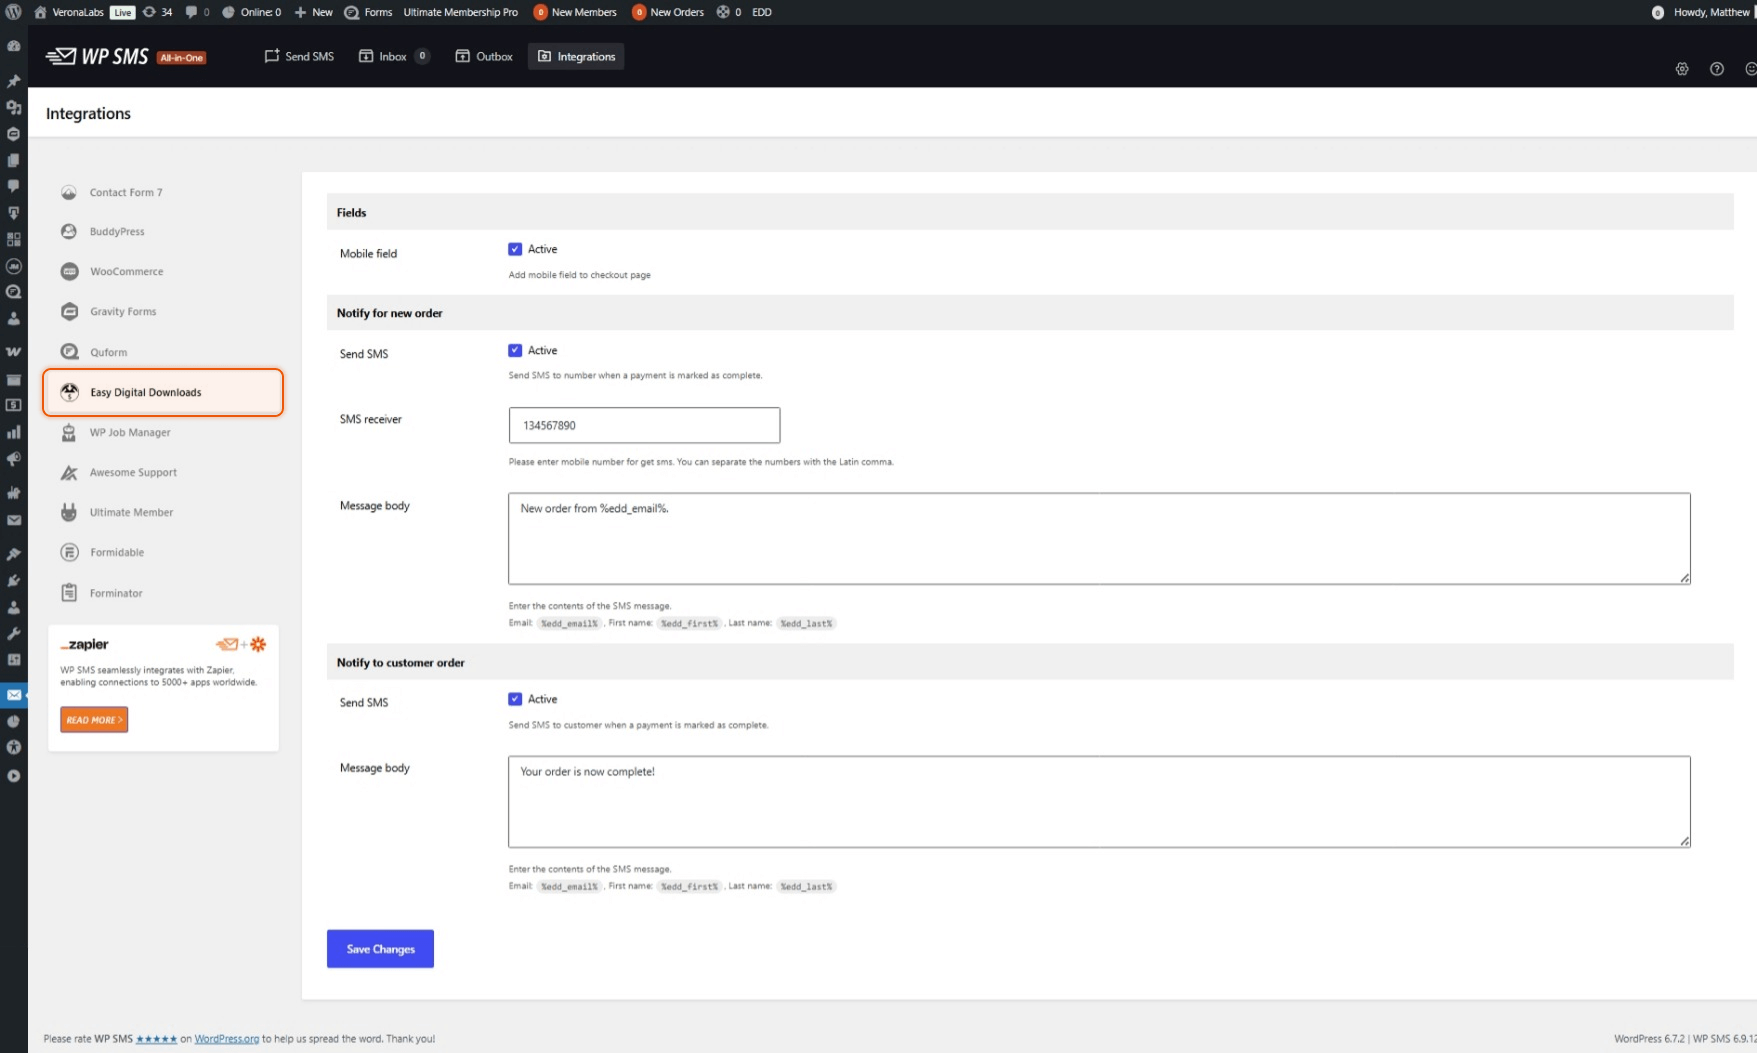Toggle Notify for new order Active checkbox
The height and width of the screenshot is (1053, 1757).
coord(515,350)
